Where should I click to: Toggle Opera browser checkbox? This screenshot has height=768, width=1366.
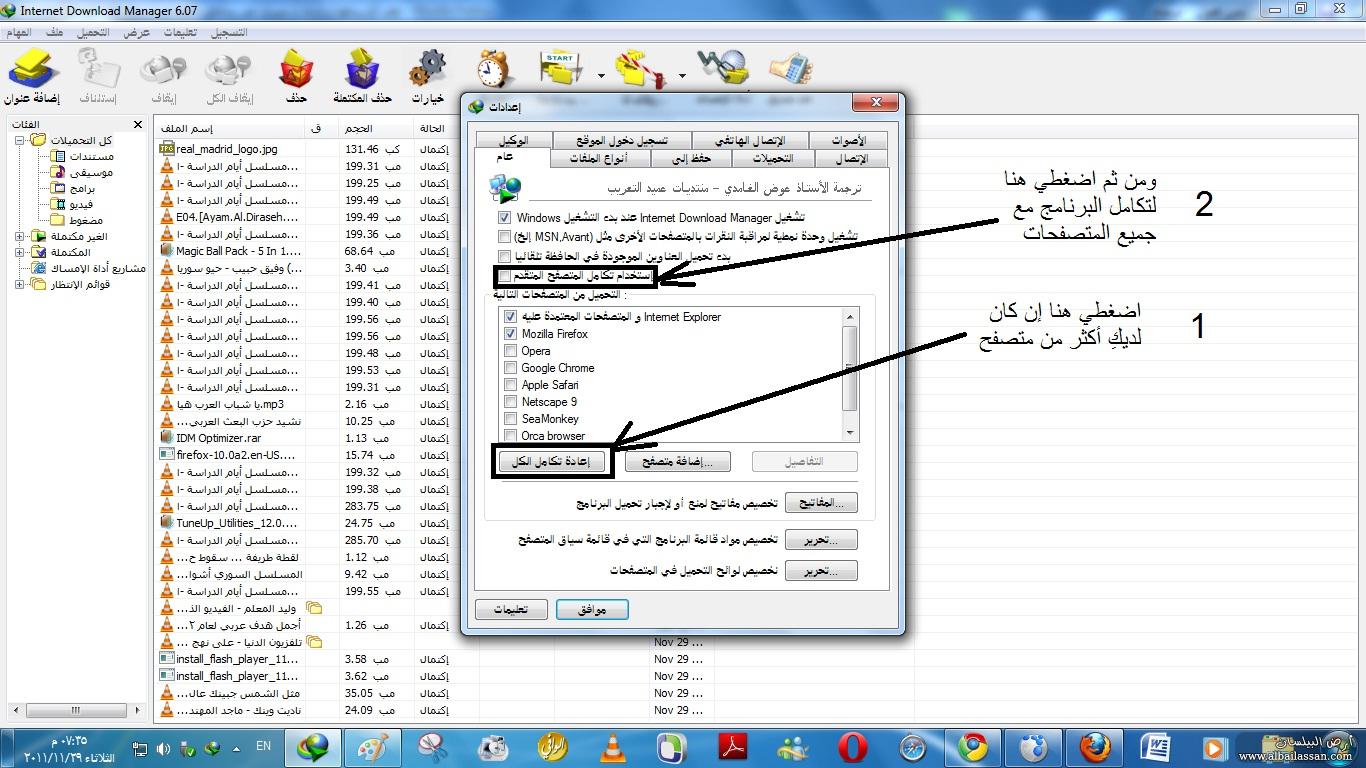pyautogui.click(x=511, y=351)
